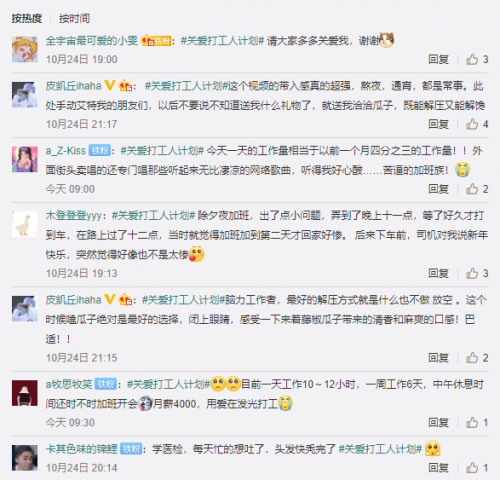Screen dimensions: 500x480
Task: Click the crown badge beside 全宇宙最可爱的小雯
Action: tap(147, 41)
